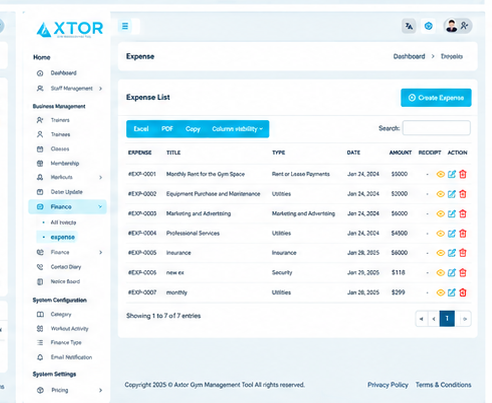The image size is (492, 403).
Task: View expense #EXP-0004 with eye icon
Action: [x=441, y=233]
